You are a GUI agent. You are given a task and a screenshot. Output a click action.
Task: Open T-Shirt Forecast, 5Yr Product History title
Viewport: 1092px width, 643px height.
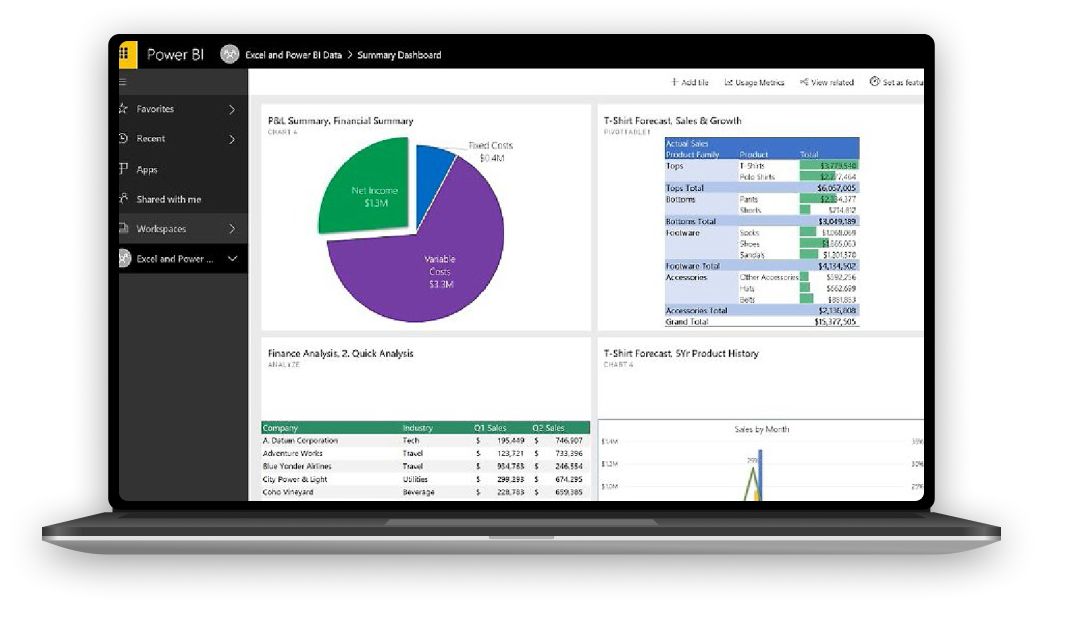click(x=681, y=354)
